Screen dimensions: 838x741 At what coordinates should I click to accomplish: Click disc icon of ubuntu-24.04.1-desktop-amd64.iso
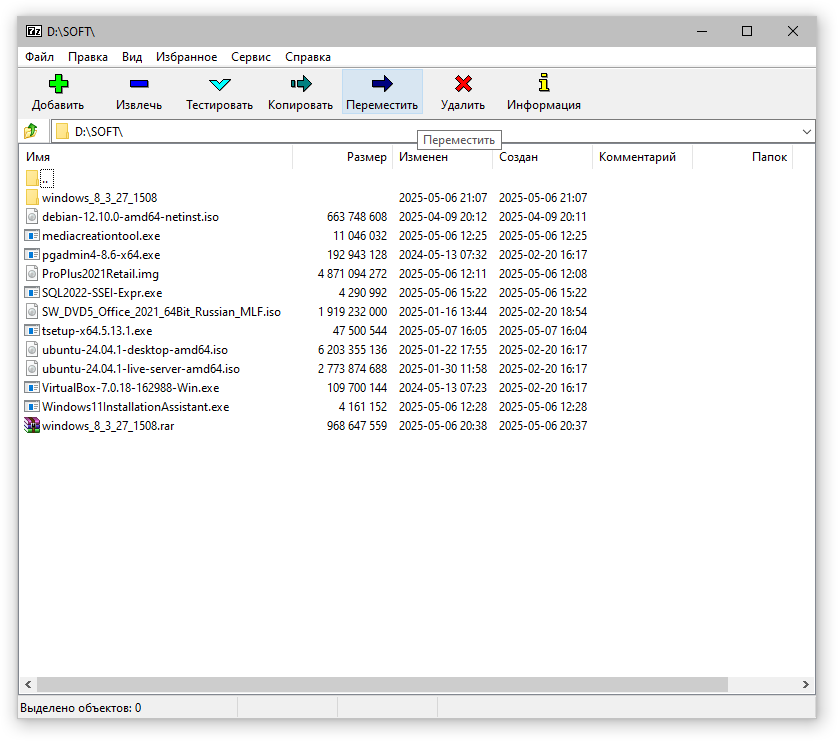[x=32, y=349]
